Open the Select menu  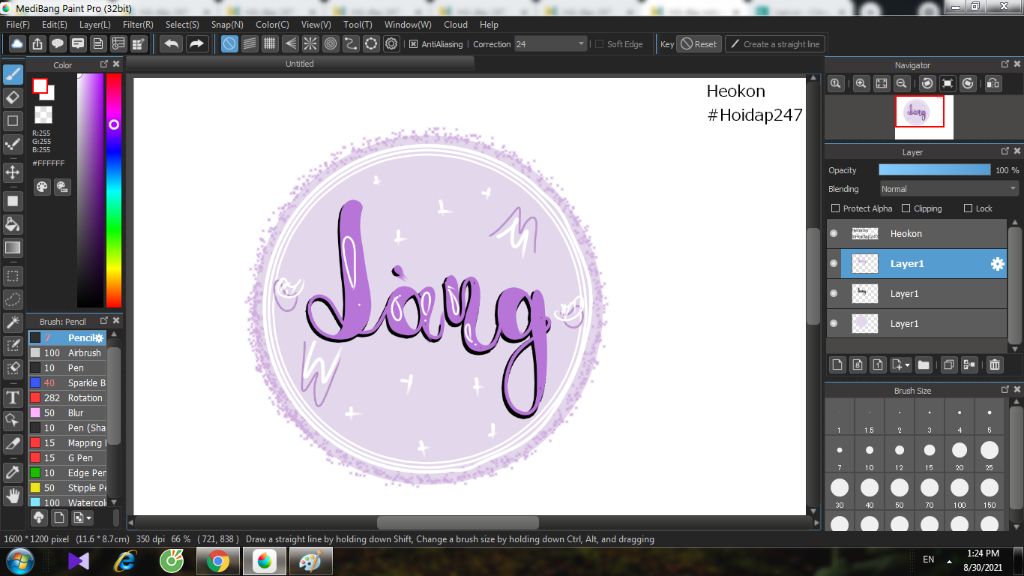click(x=182, y=24)
